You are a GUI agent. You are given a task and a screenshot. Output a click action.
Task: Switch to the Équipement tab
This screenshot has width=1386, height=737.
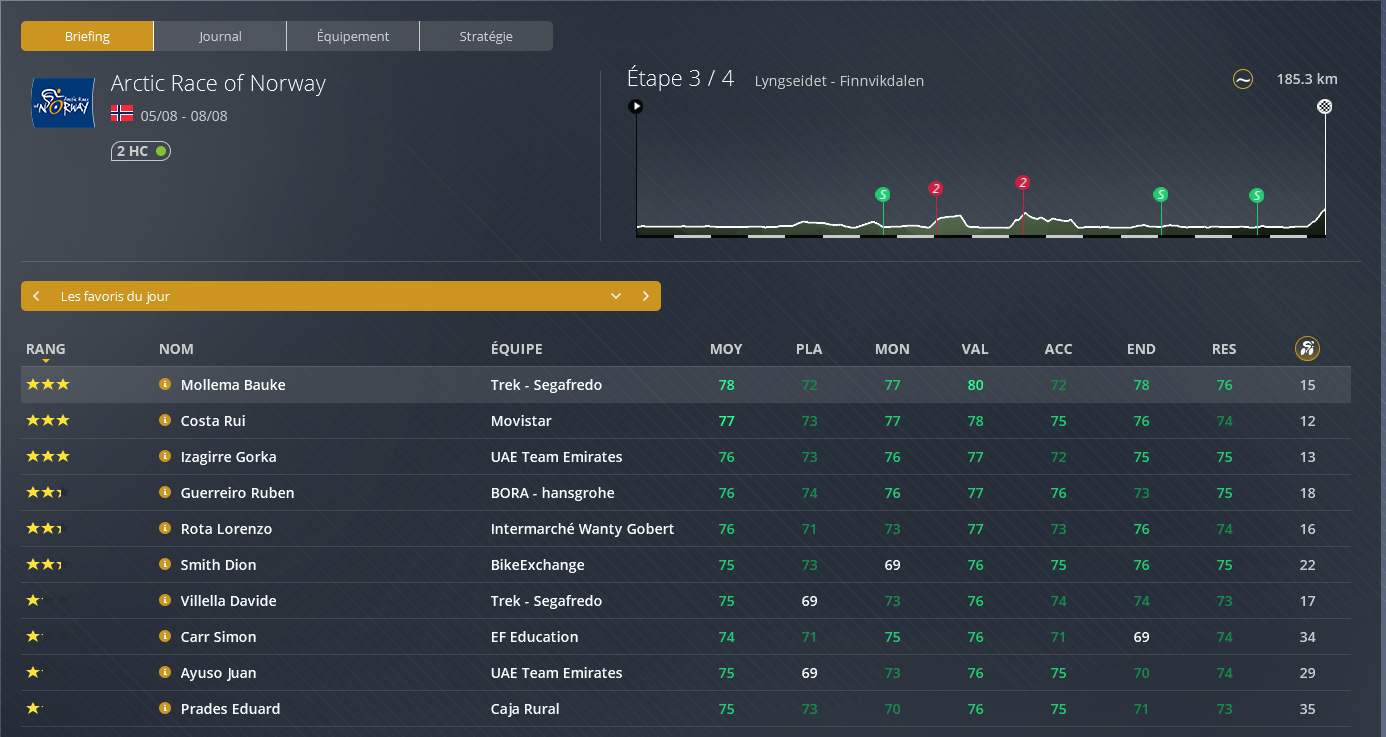pos(353,36)
